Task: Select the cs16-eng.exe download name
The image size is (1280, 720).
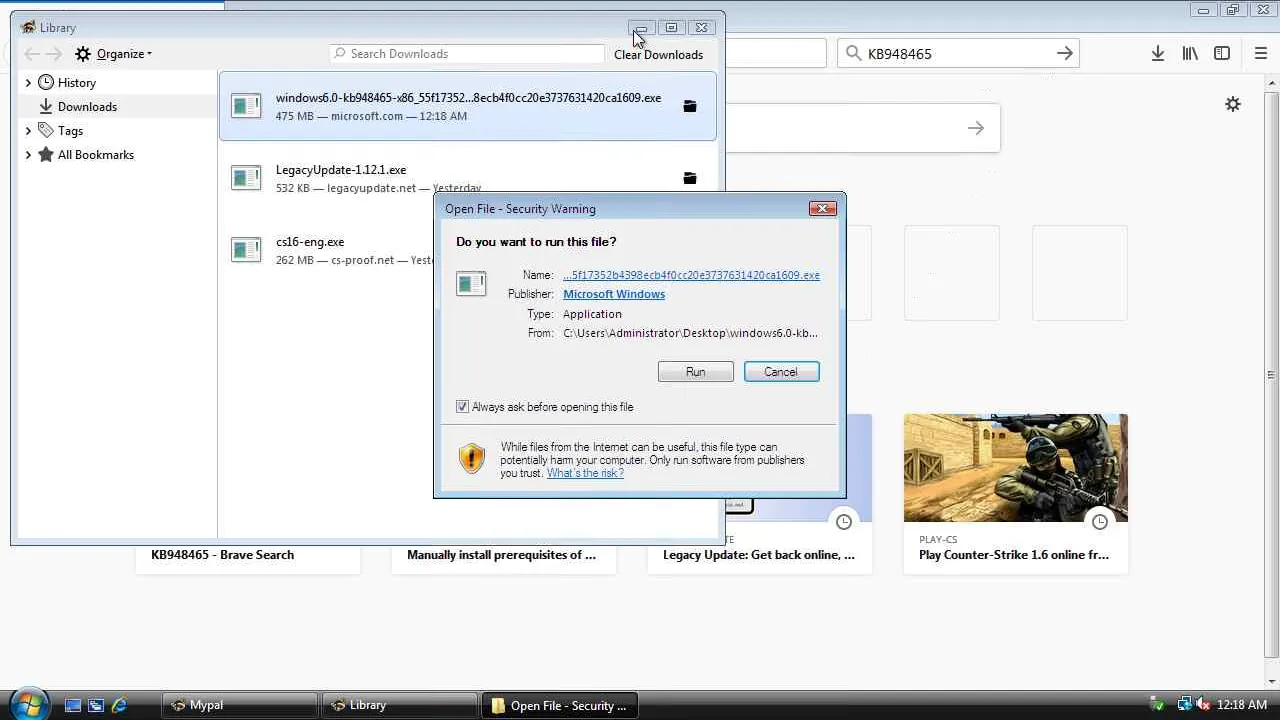Action: pyautogui.click(x=310, y=242)
